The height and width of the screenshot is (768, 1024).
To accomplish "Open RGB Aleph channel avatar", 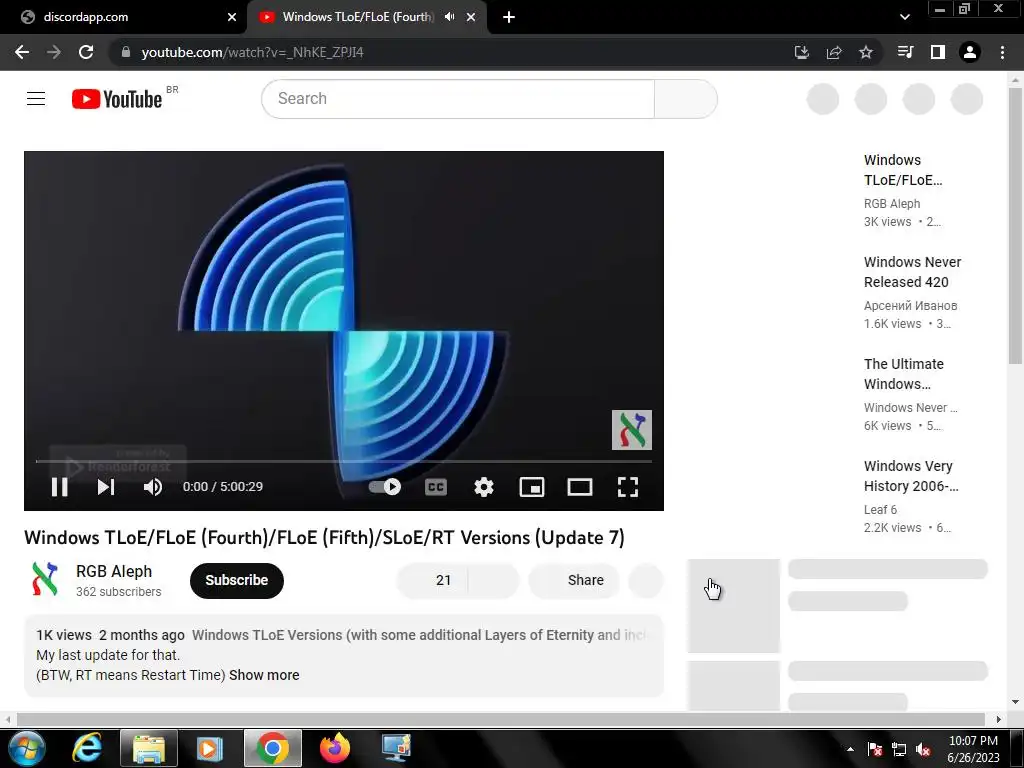I will tap(45, 579).
